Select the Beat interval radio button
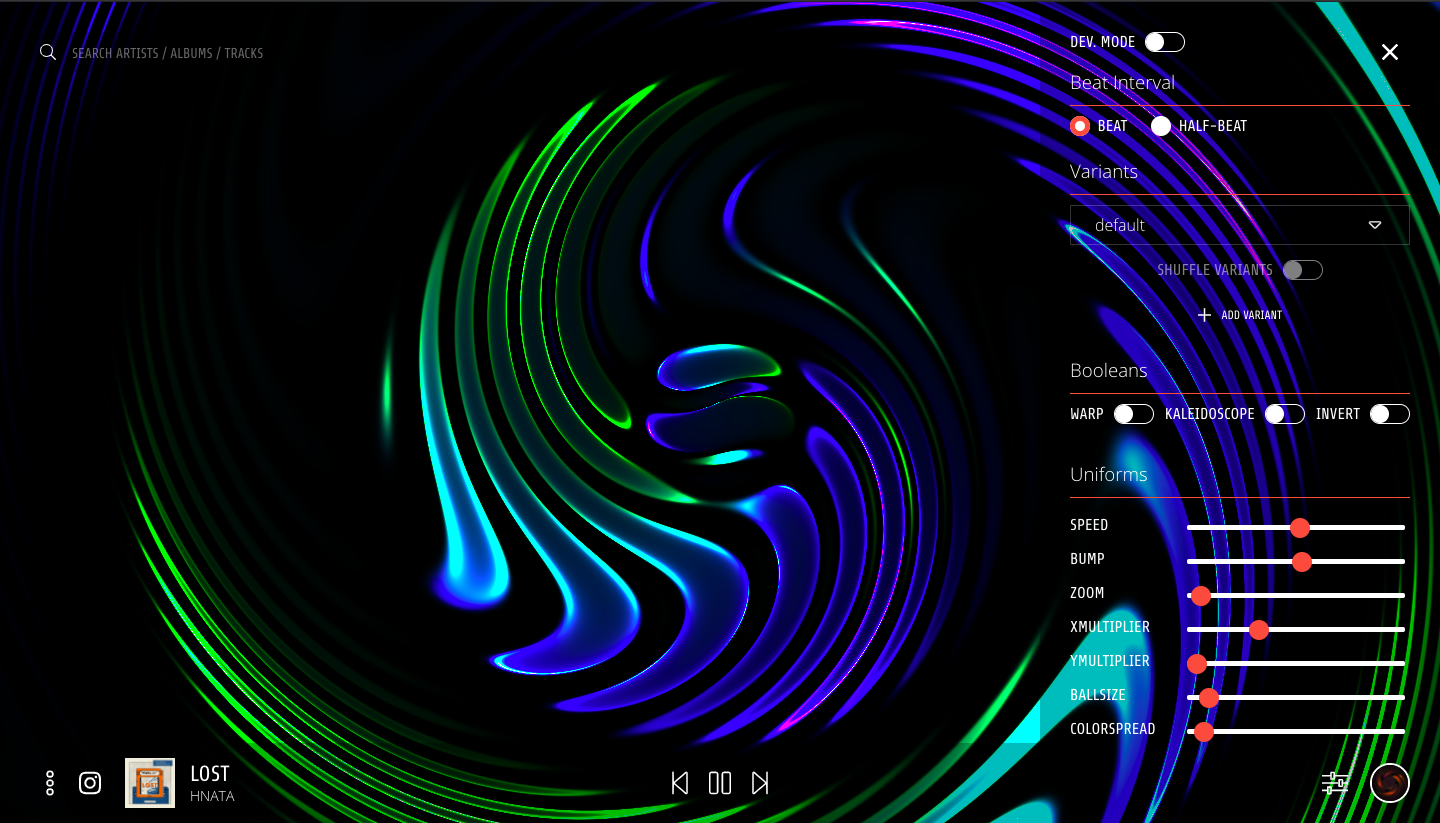 click(x=1080, y=126)
